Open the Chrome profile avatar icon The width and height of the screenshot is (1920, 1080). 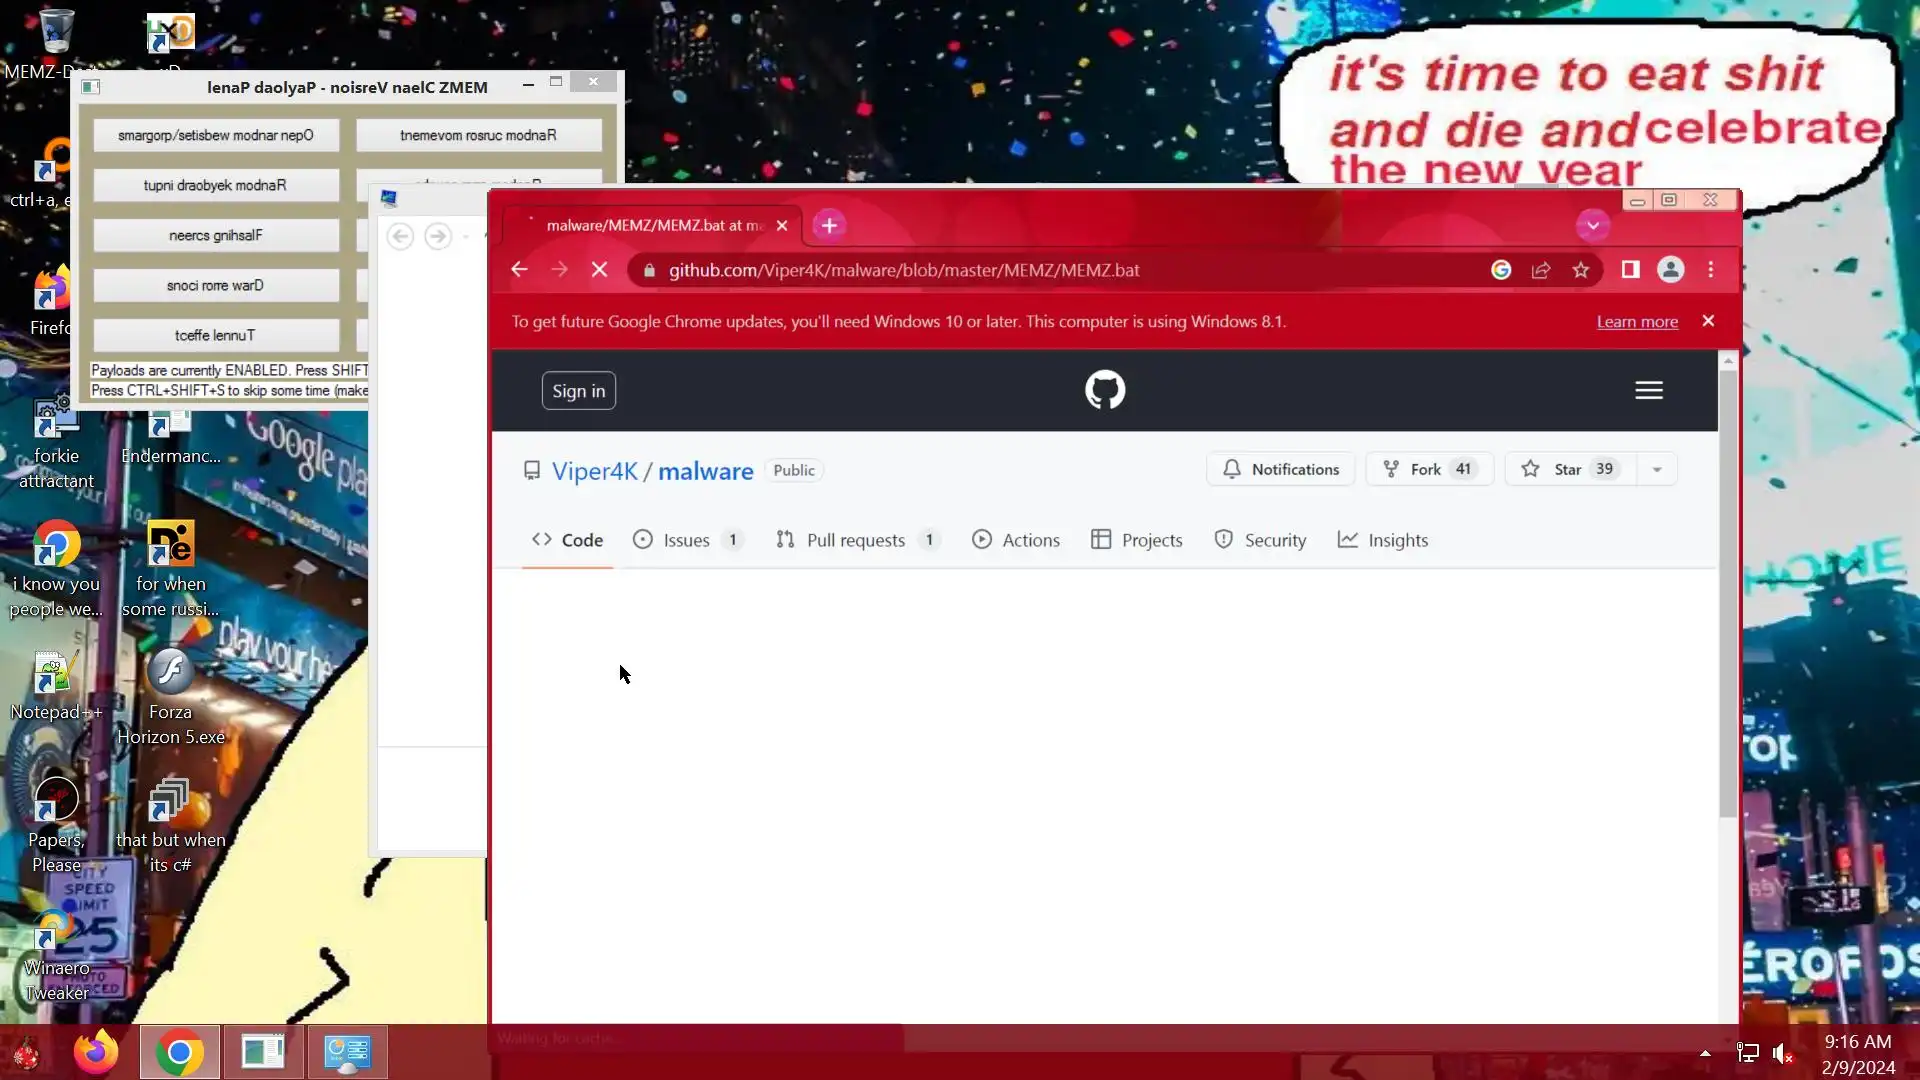tap(1671, 270)
